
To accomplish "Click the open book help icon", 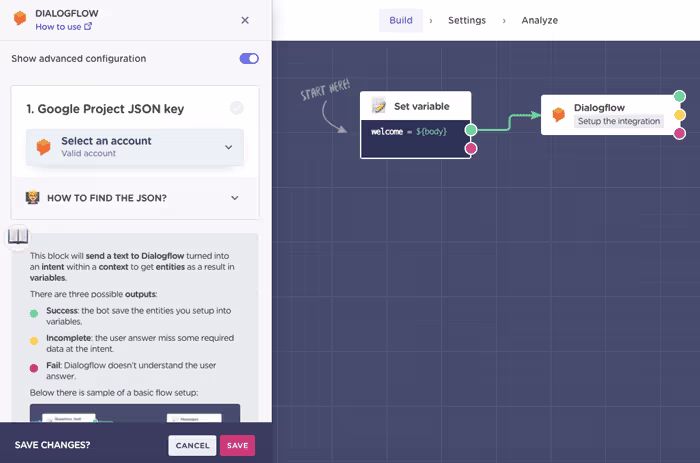I will (x=18, y=235).
